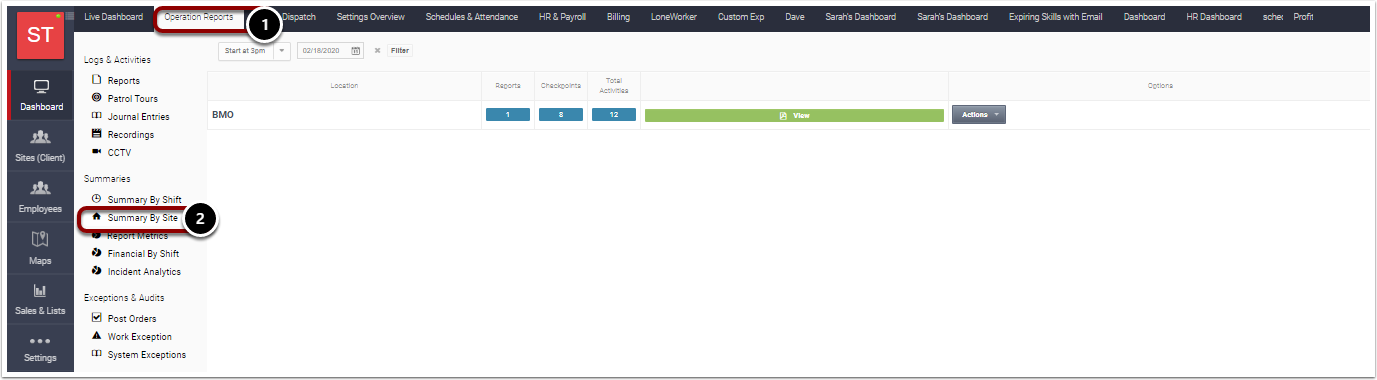The height and width of the screenshot is (380, 1377).
Task: Click the BMO location name
Action: click(222, 115)
